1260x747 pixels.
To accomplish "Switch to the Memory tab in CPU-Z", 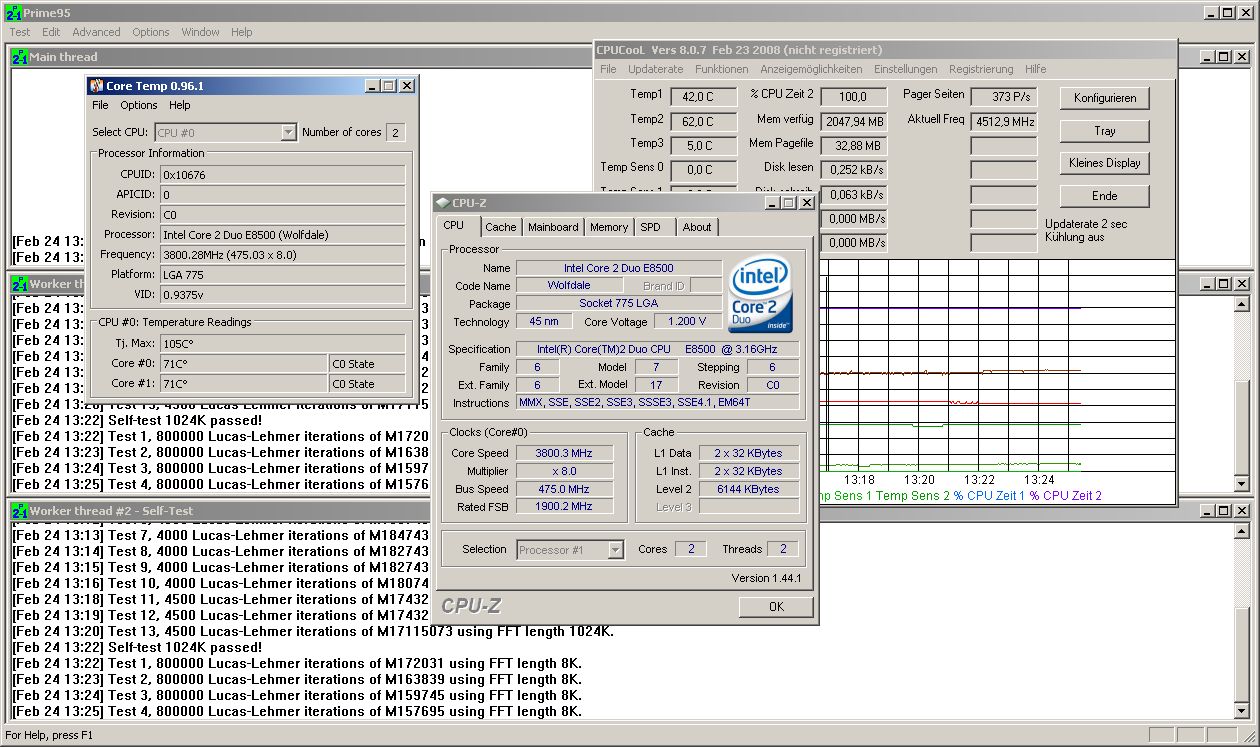I will [x=608, y=227].
